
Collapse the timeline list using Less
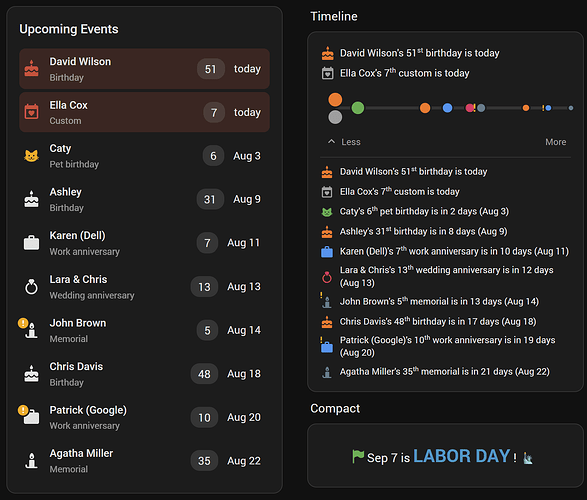(x=351, y=142)
